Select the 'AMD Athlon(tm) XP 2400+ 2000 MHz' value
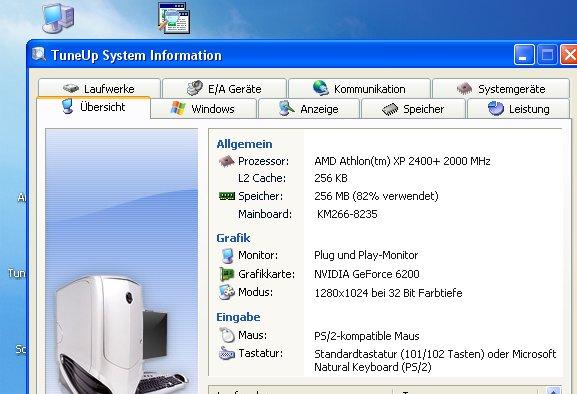 point(402,161)
